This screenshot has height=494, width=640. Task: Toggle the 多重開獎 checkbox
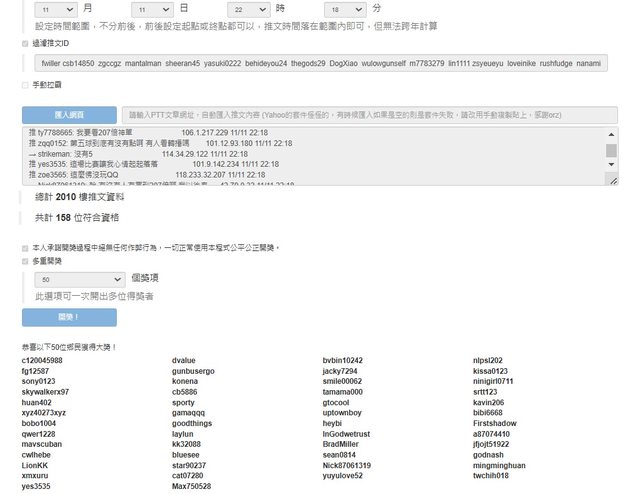pos(25,261)
